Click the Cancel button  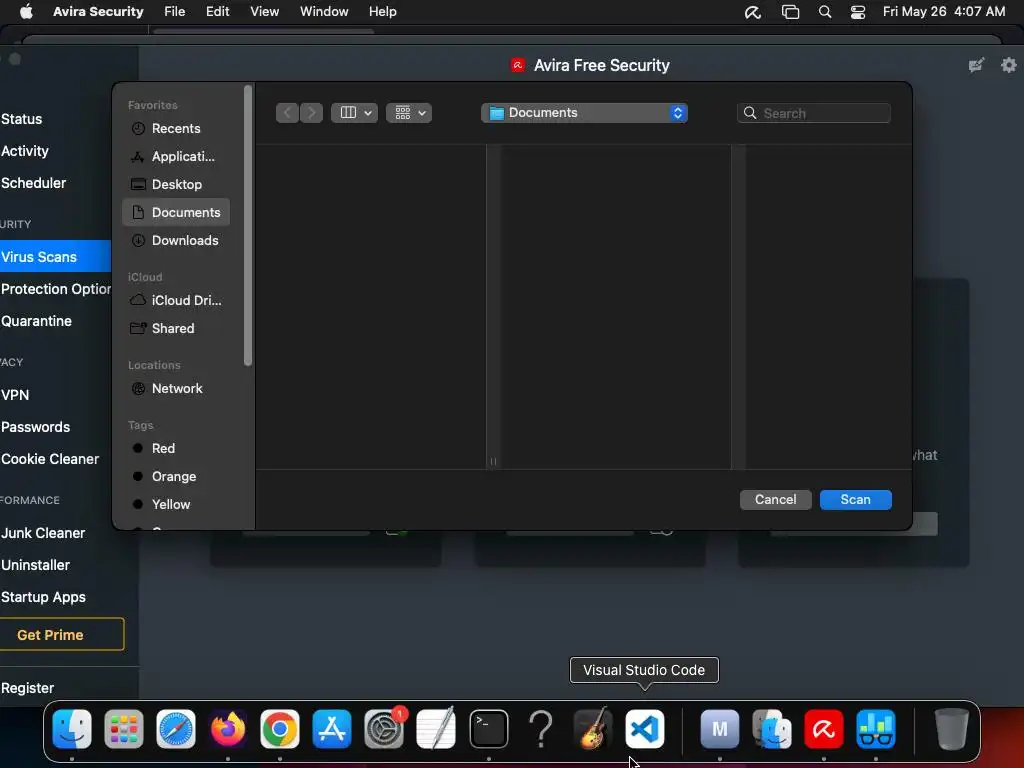point(775,500)
